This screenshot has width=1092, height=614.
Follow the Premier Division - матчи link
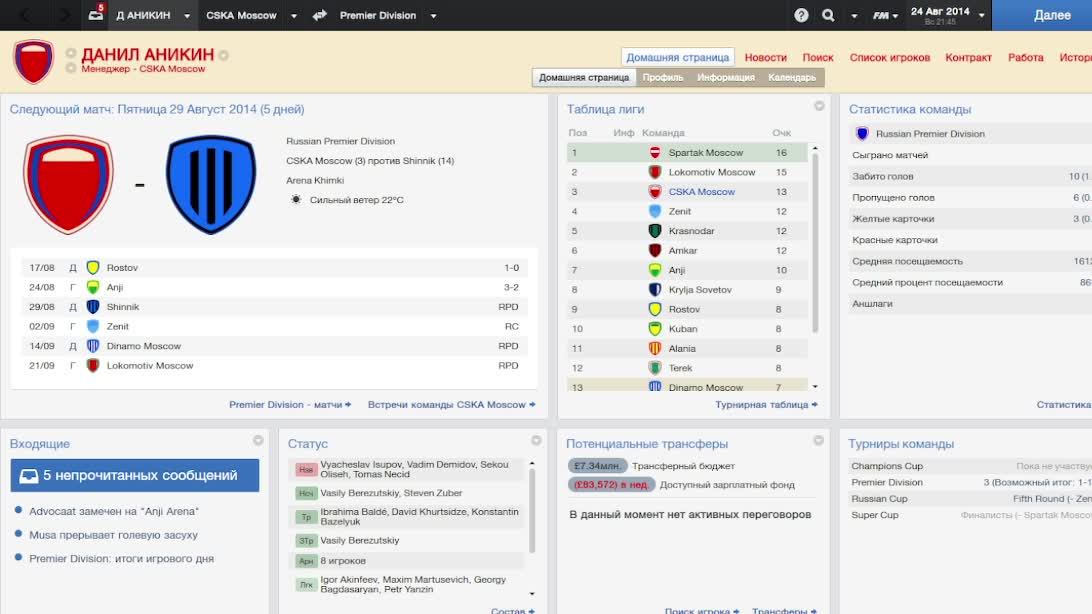pyautogui.click(x=290, y=404)
